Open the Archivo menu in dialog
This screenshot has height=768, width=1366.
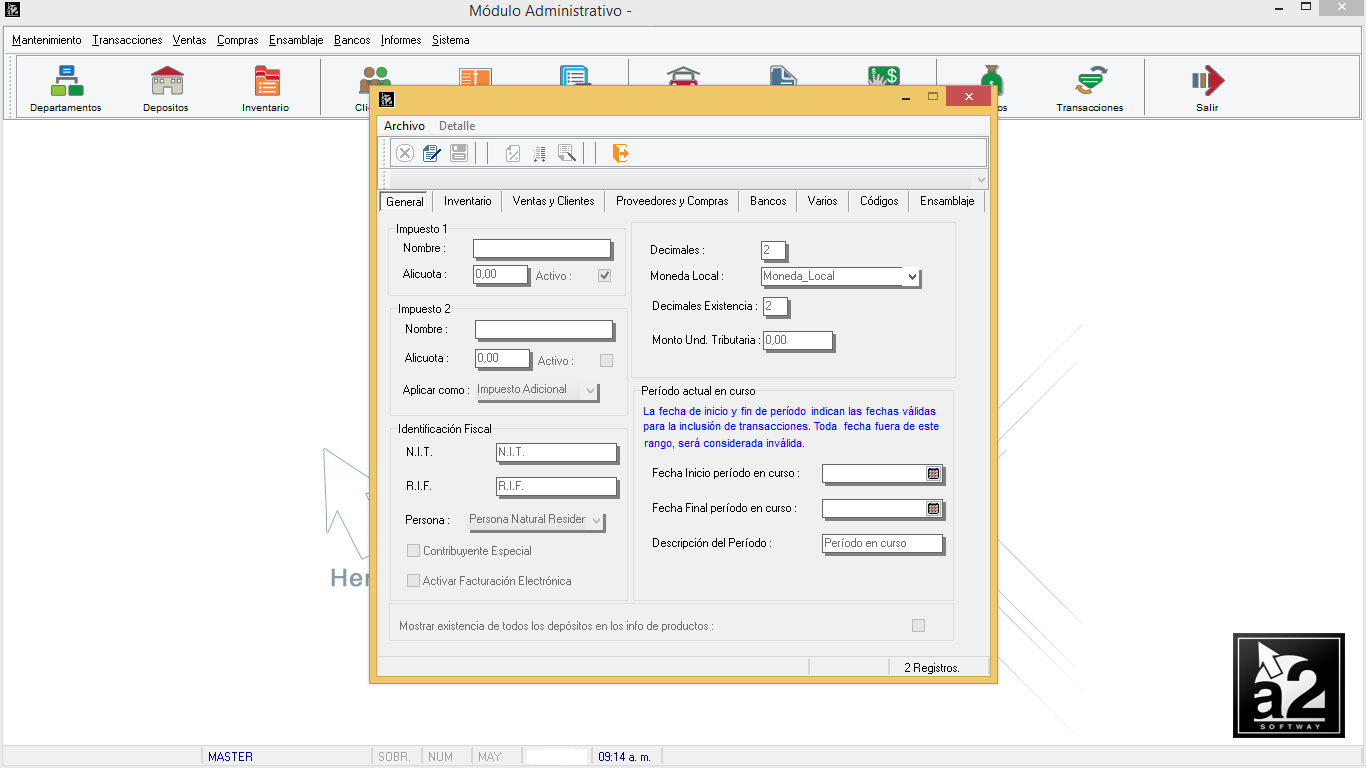tap(404, 126)
